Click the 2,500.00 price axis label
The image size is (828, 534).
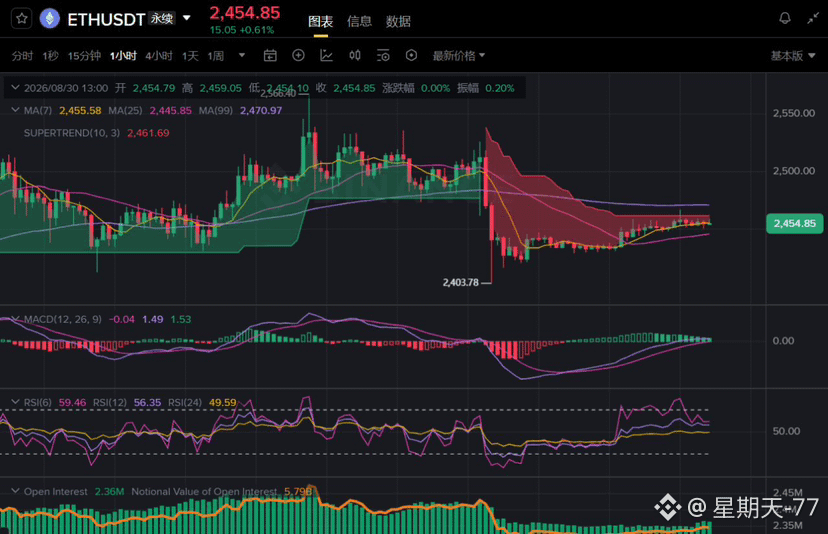794,171
